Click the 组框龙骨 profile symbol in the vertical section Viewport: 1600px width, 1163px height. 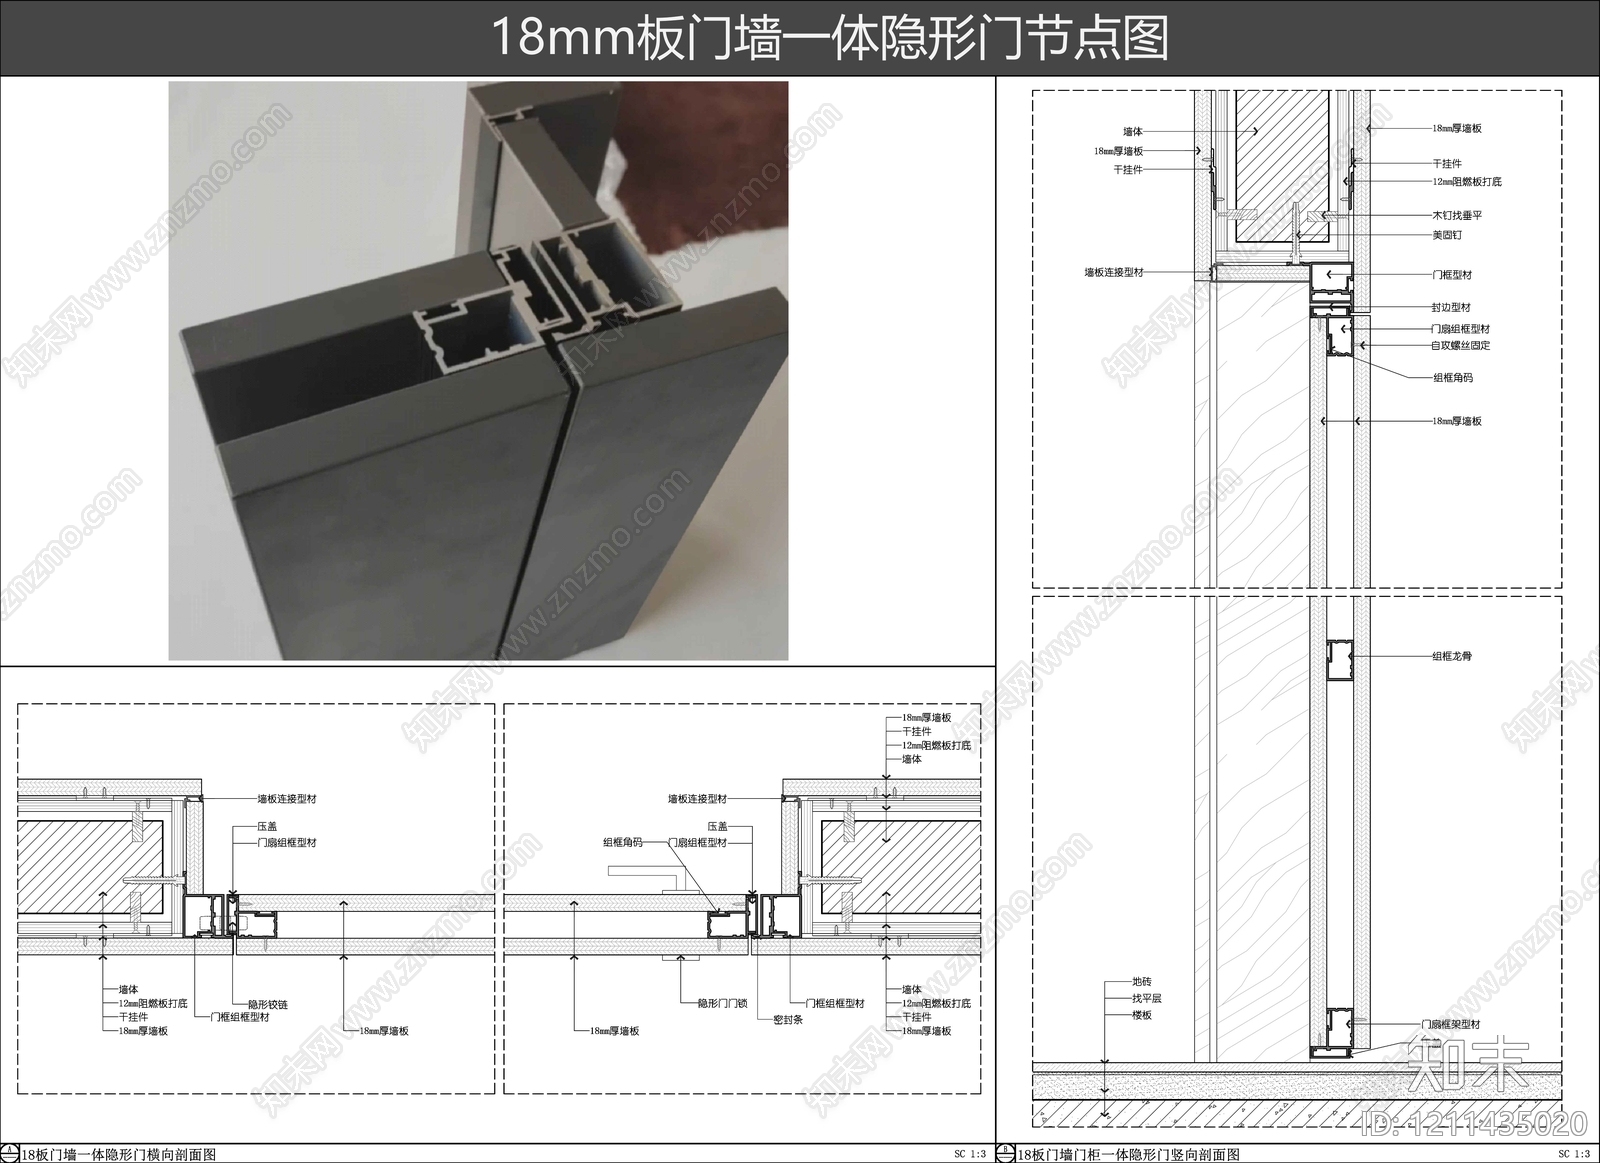point(1339,659)
